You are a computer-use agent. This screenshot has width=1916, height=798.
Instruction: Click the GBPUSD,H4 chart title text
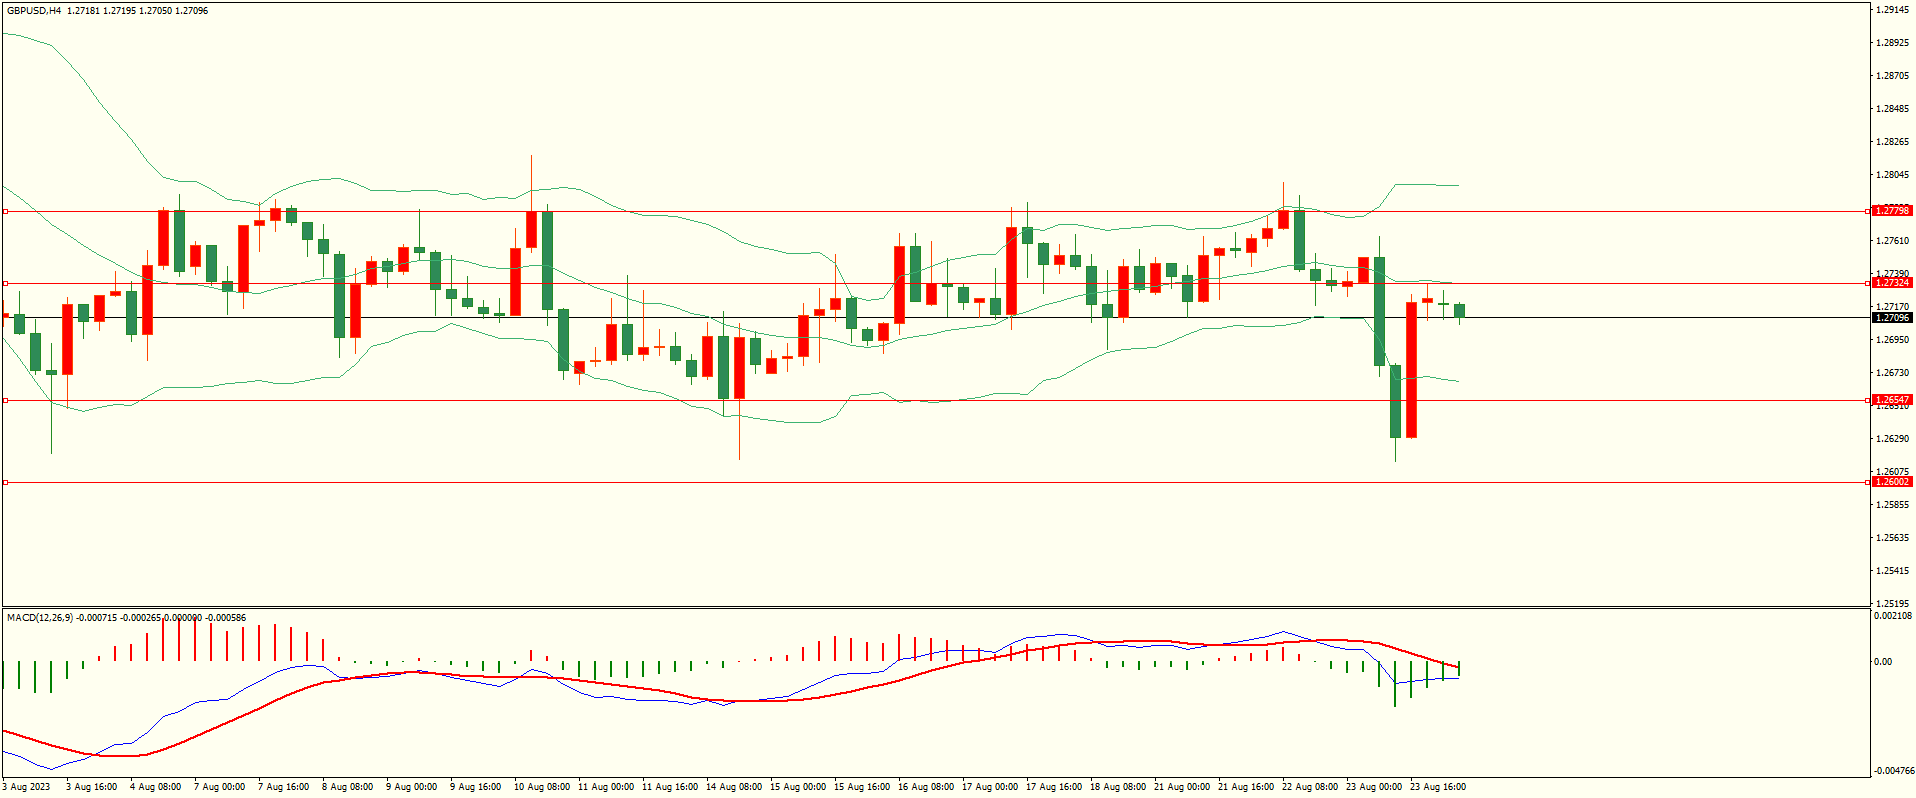click(x=34, y=11)
